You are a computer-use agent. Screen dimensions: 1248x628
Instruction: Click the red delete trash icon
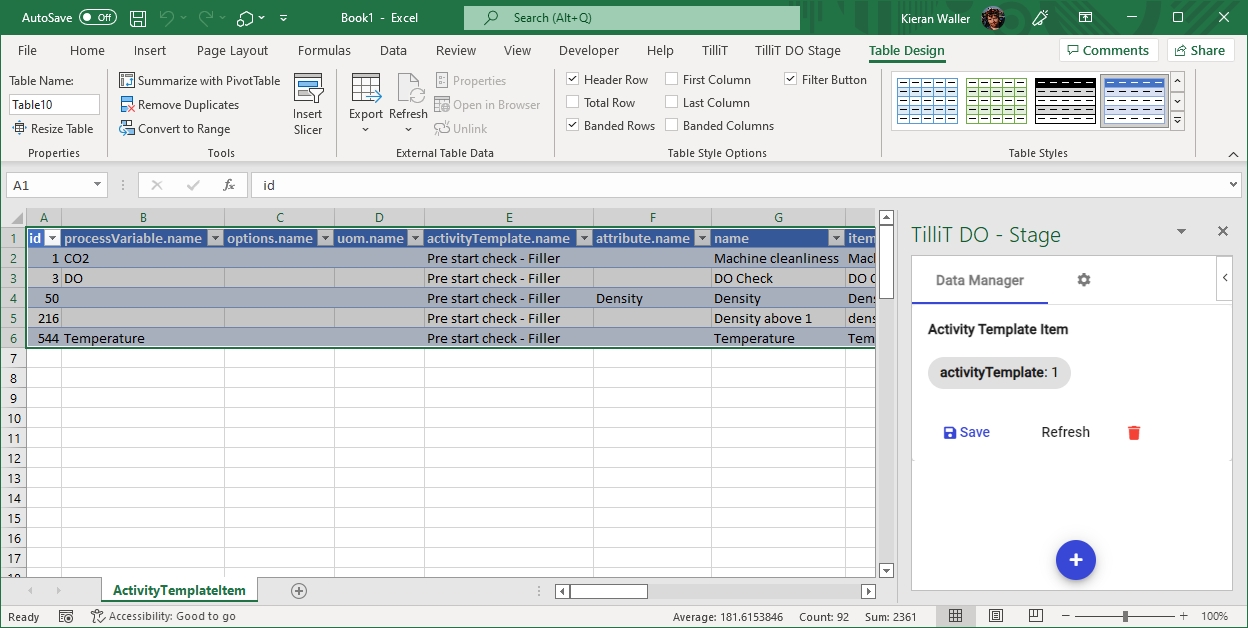click(1133, 433)
